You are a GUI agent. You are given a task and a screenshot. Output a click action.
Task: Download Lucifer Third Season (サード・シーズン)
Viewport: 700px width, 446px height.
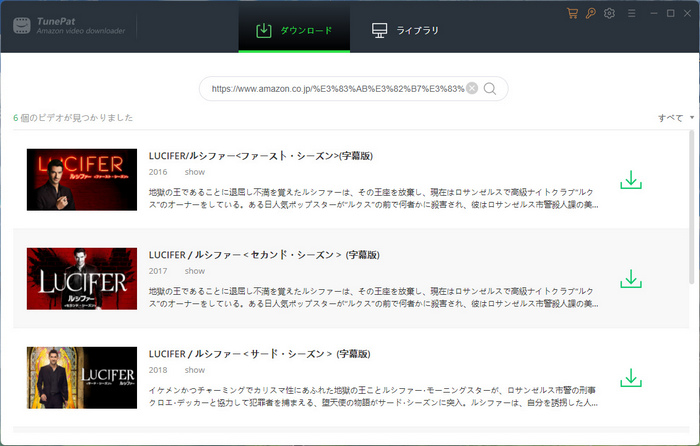[x=631, y=378]
